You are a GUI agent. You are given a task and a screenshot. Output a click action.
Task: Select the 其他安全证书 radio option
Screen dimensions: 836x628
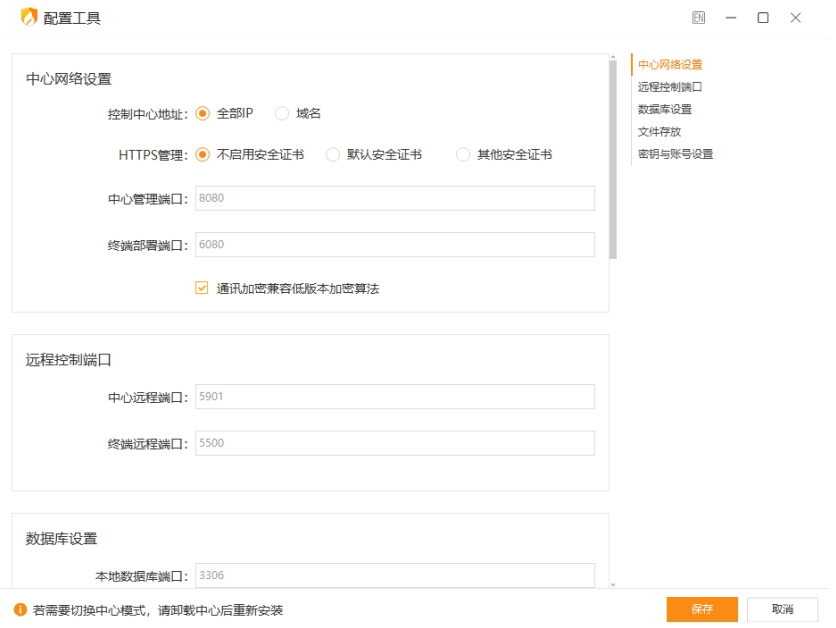tap(463, 155)
